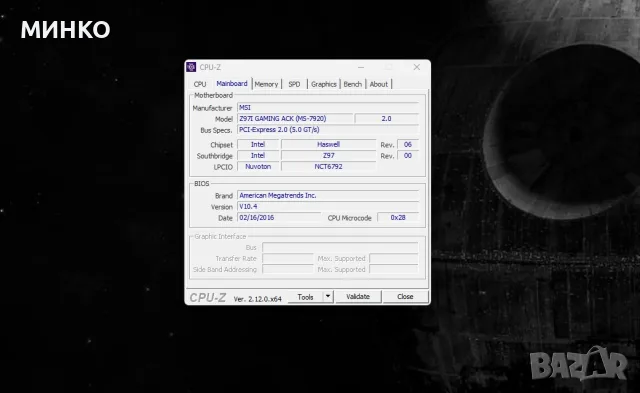Click the model field Z97I GAMING ACK
This screenshot has width=640, height=393.
coord(295,119)
